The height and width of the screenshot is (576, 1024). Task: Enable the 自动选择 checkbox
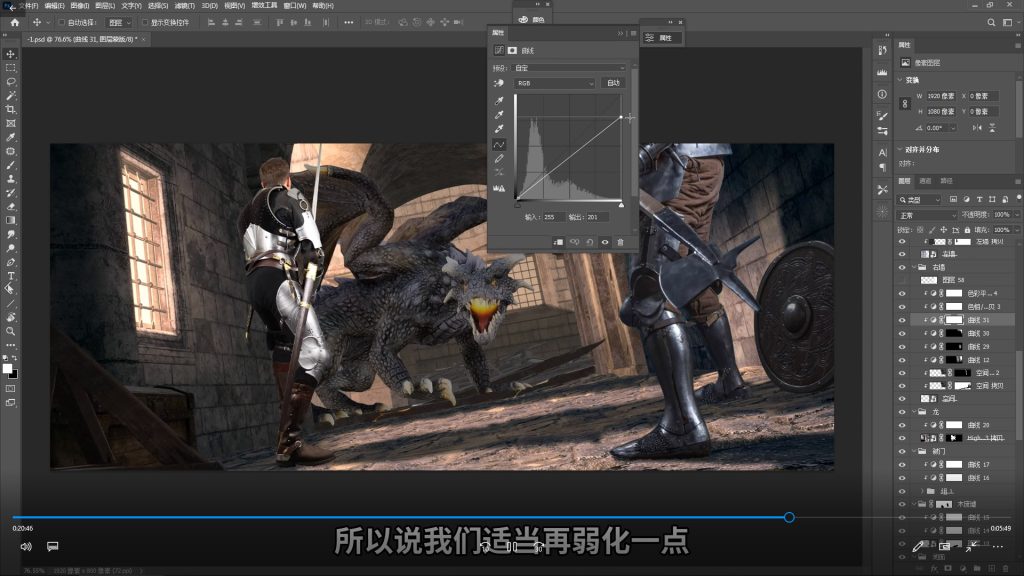(x=61, y=22)
